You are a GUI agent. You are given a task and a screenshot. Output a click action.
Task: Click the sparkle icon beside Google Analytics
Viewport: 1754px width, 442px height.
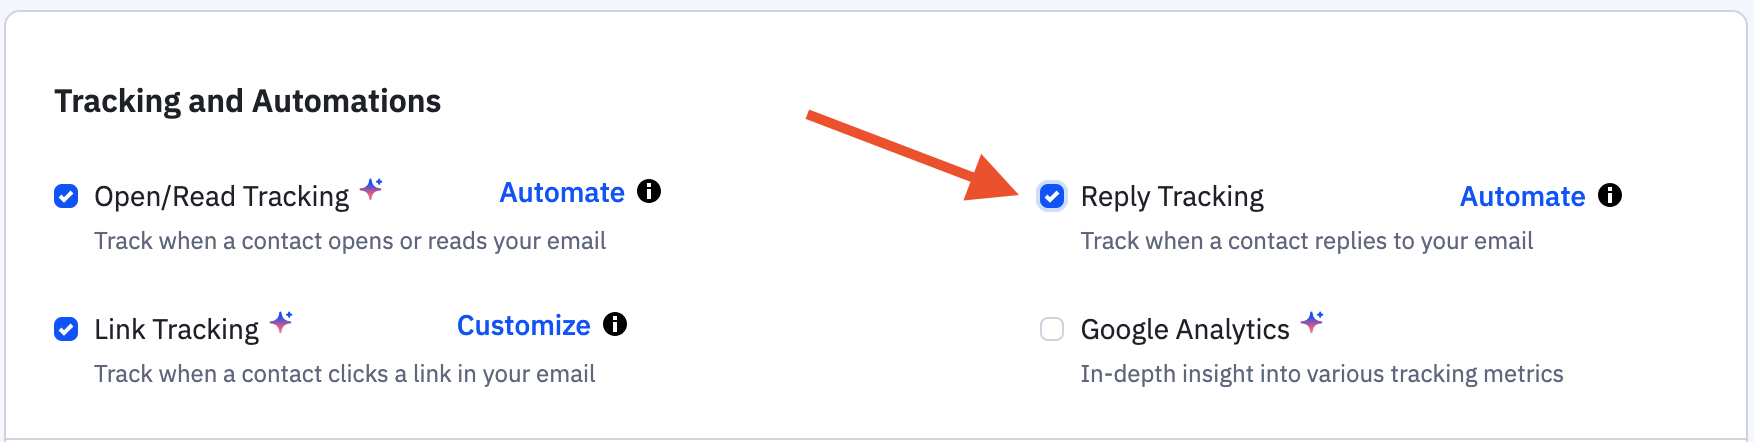tap(1312, 321)
